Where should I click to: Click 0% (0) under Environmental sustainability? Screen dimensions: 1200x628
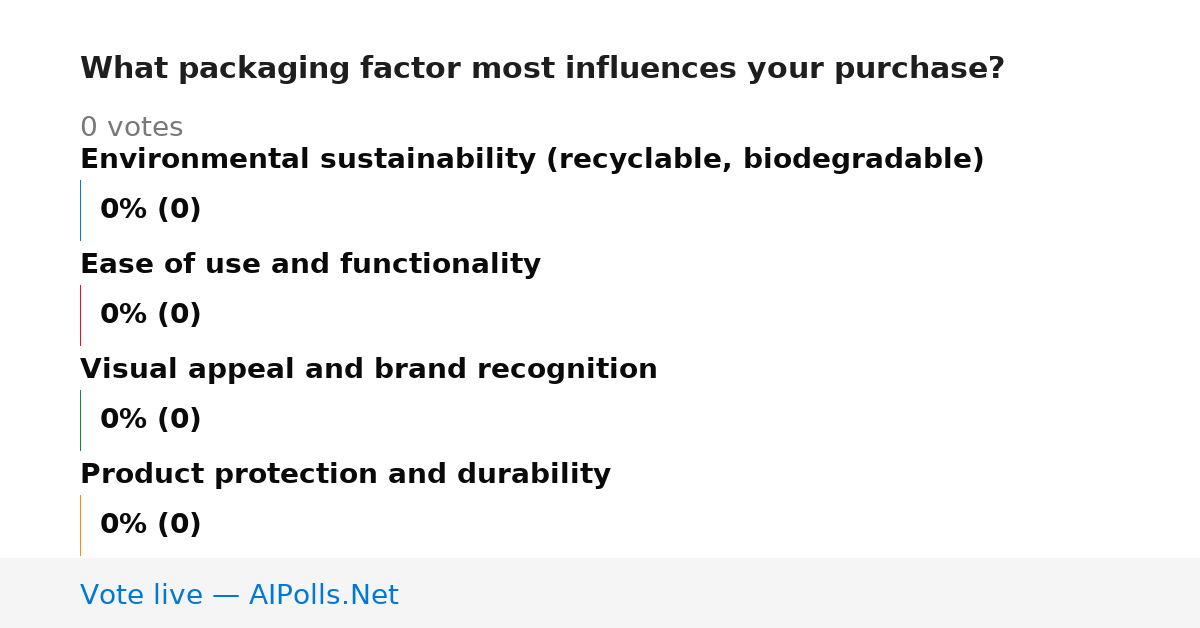tap(151, 210)
